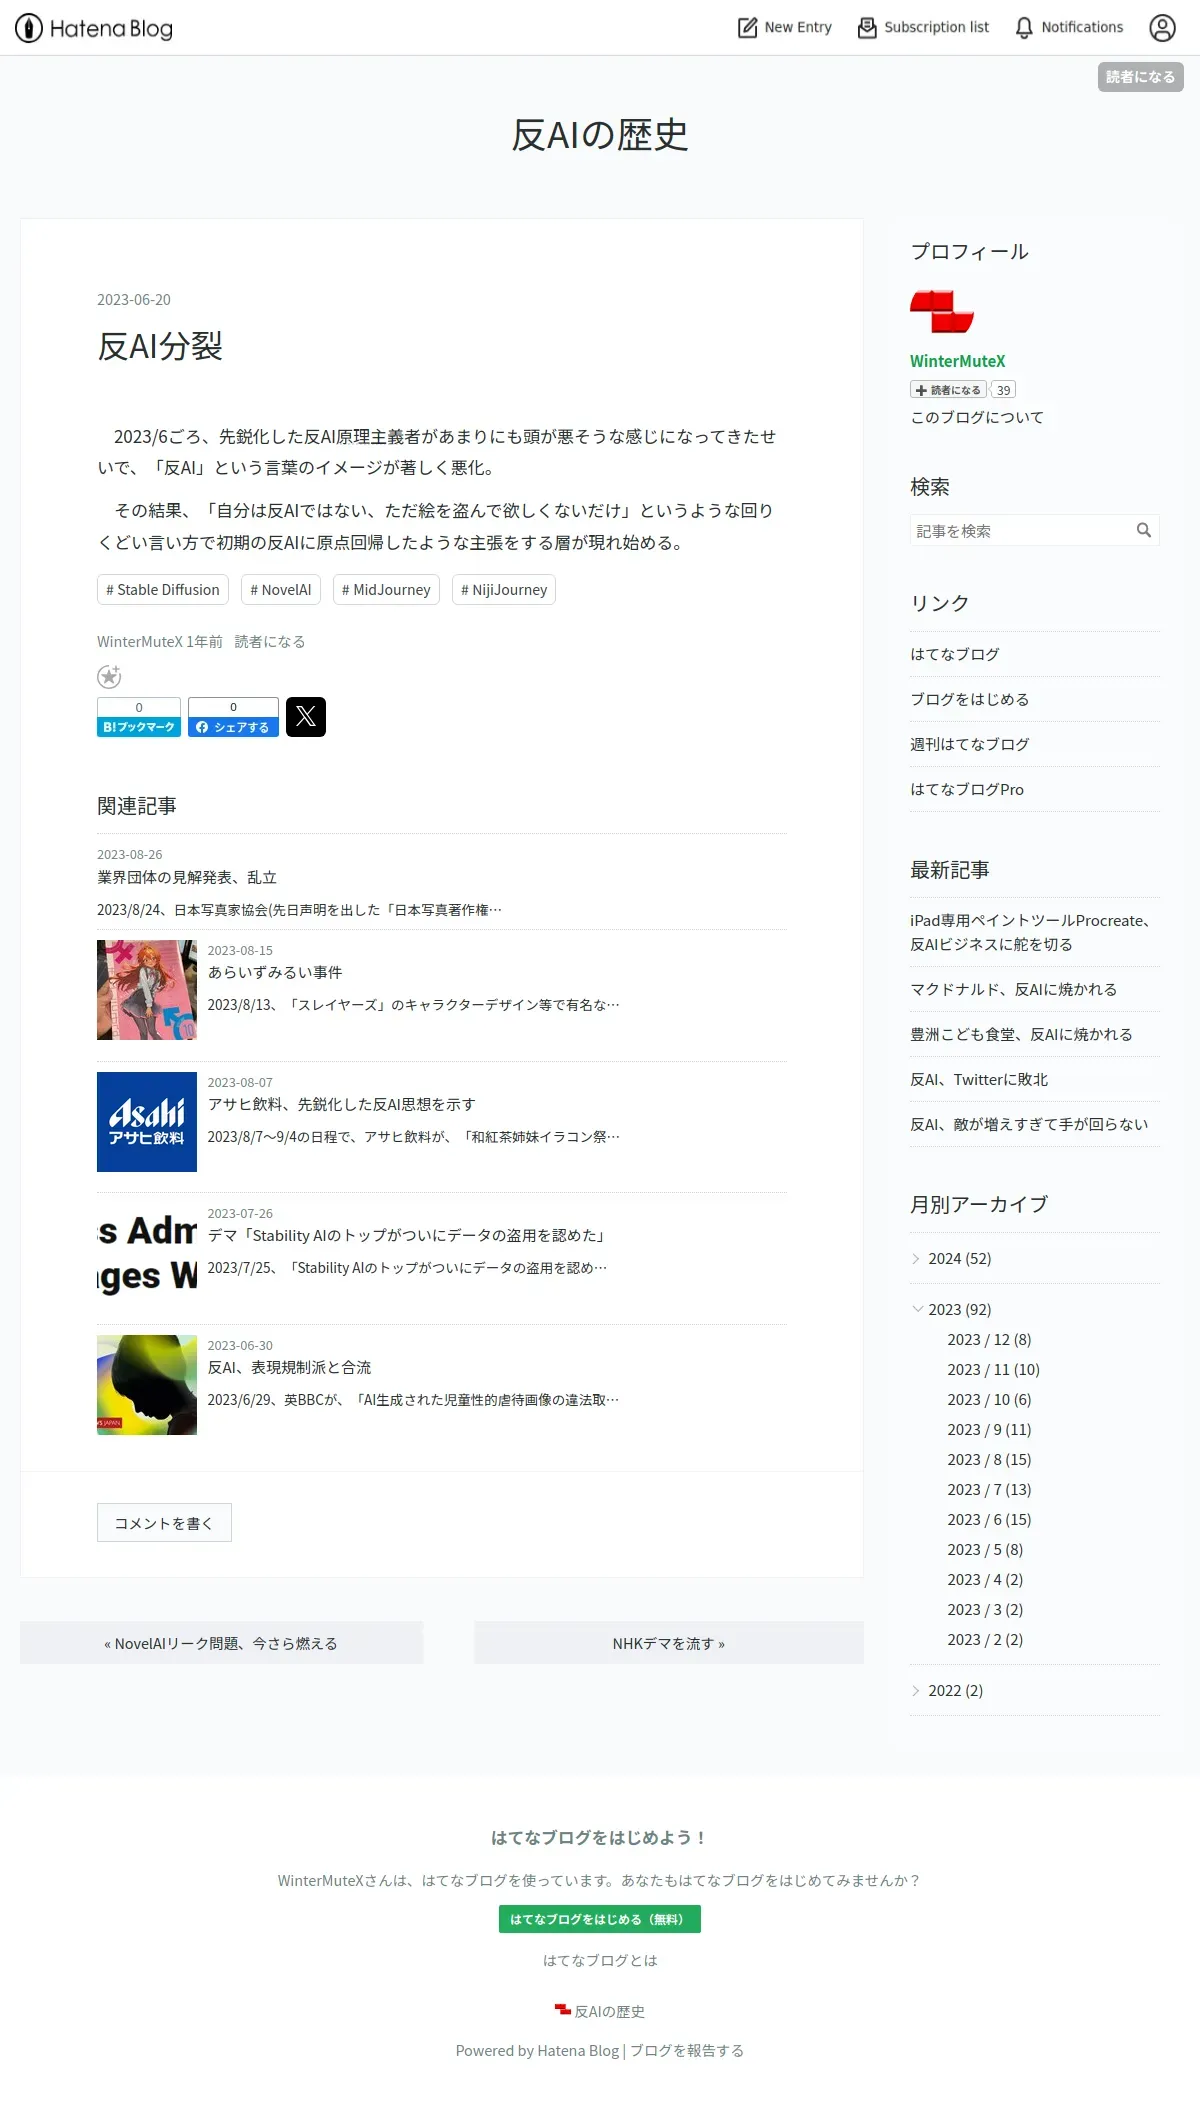
Task: Click WinterMuteX red profile image
Action: (x=942, y=311)
